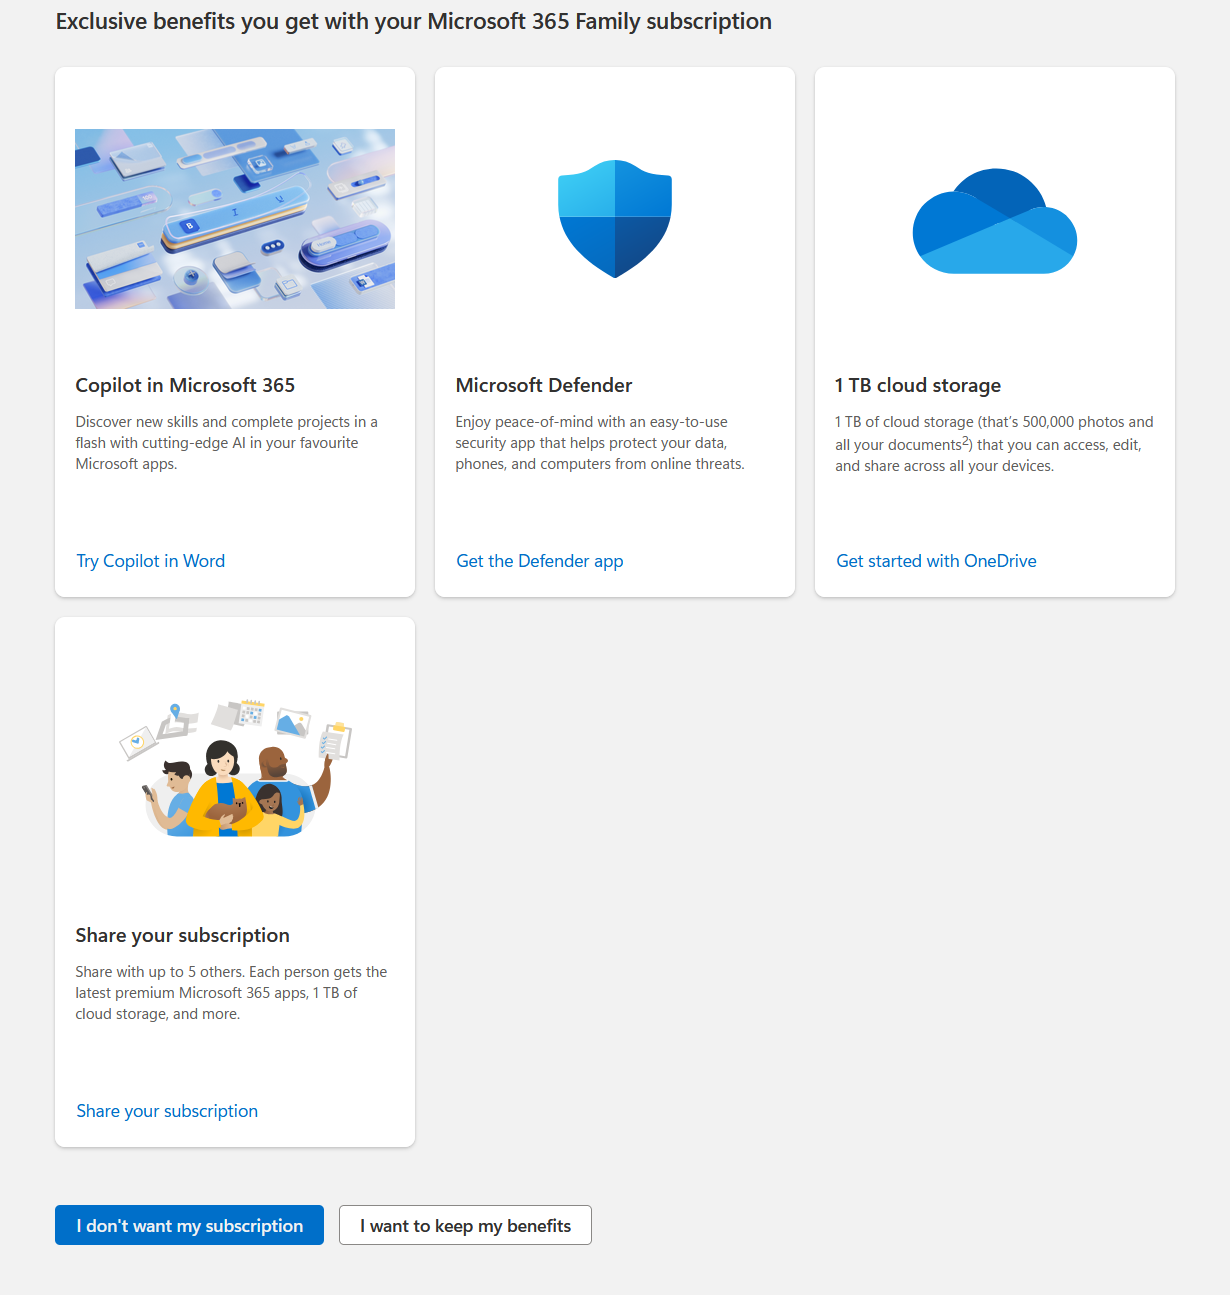Click the Share your subscription card heading
Image resolution: width=1230 pixels, height=1295 pixels.
(x=182, y=935)
